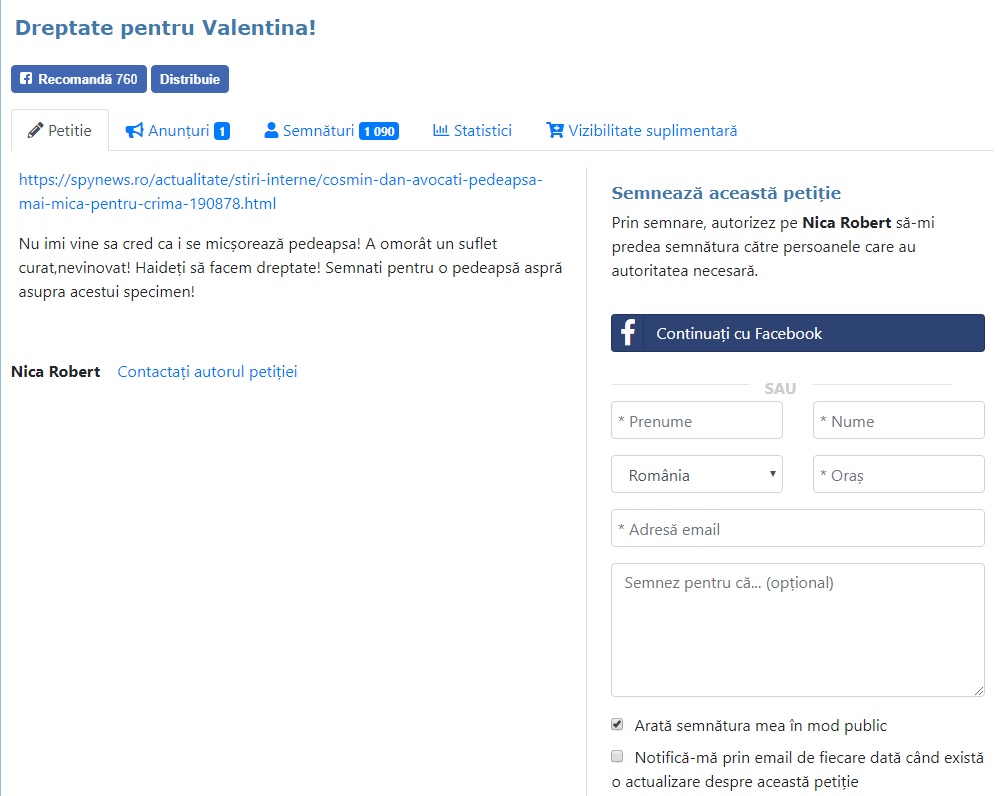This screenshot has height=796, width=998.
Task: Open the România country dropdown
Action: (697, 475)
